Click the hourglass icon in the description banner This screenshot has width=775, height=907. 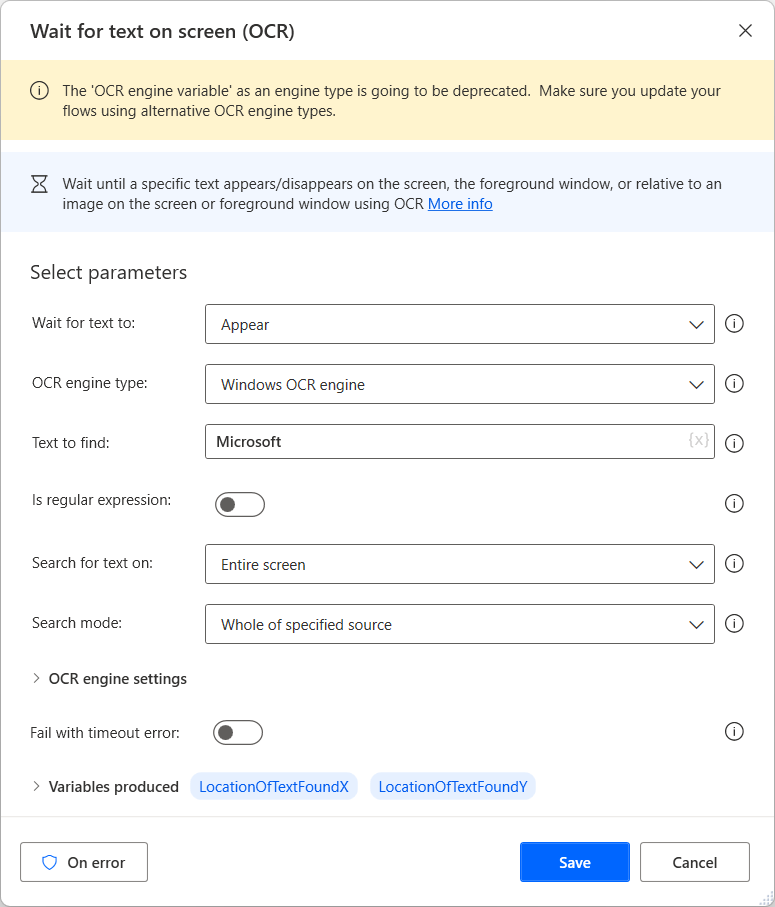click(x=39, y=184)
